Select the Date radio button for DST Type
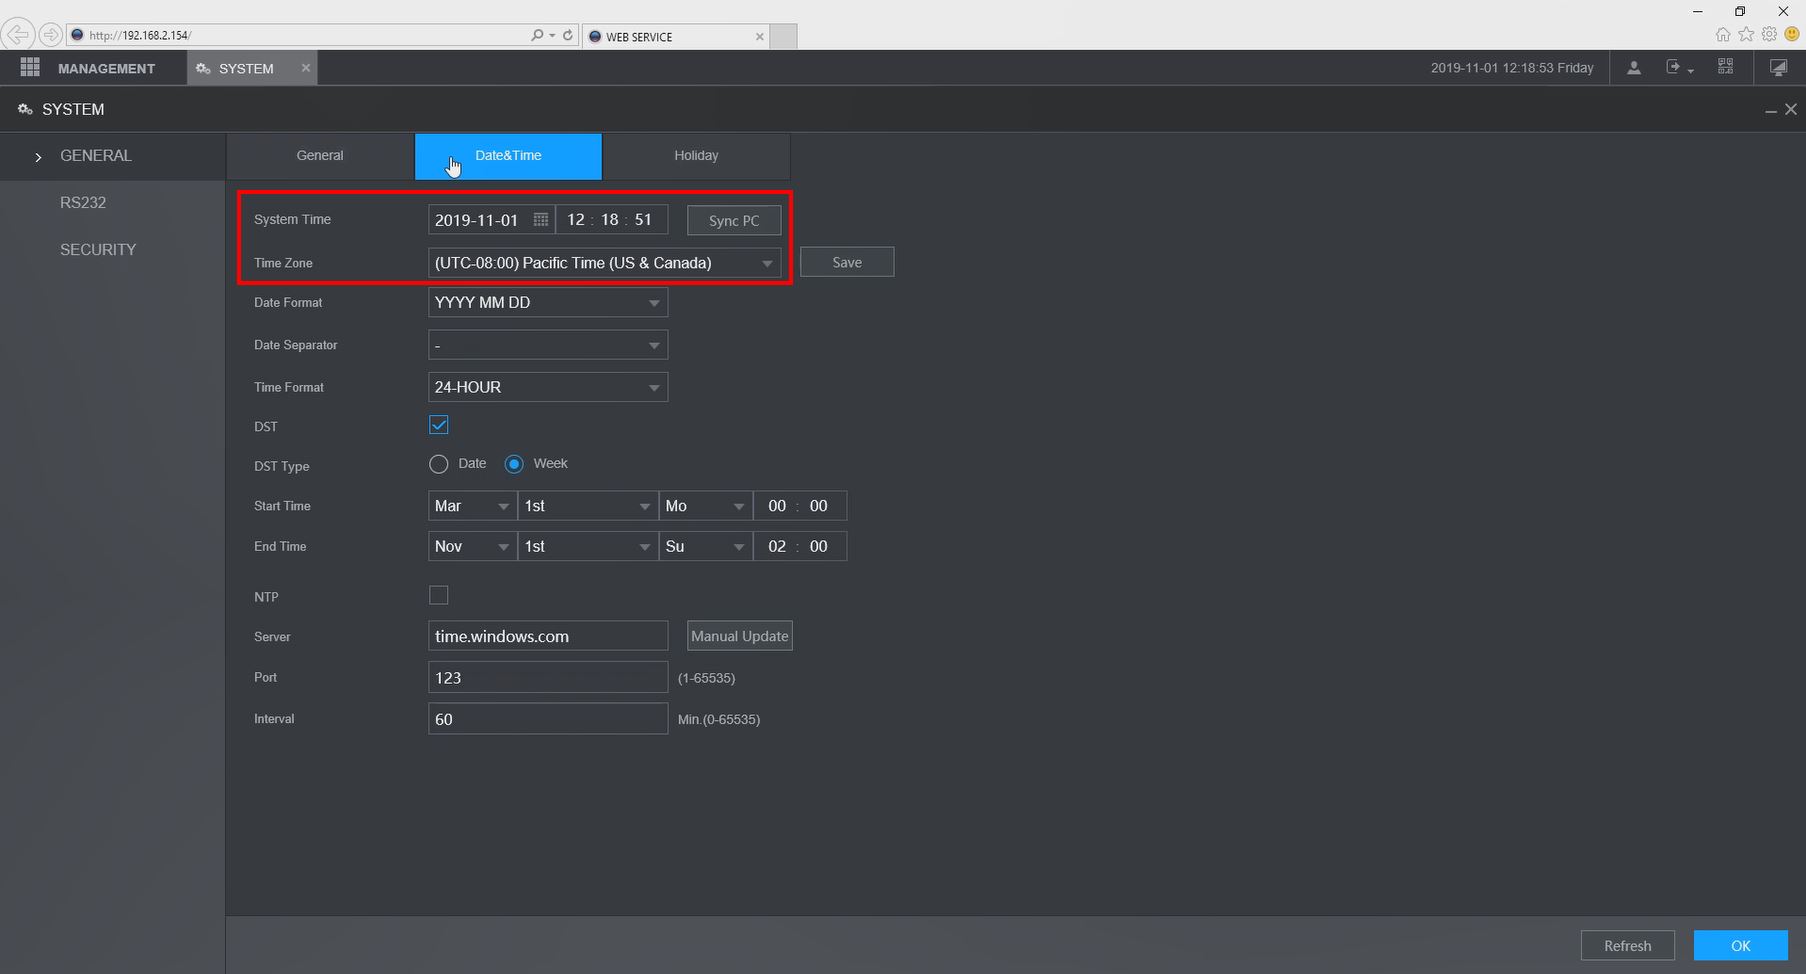Screen dimensions: 1806x974 [x=438, y=464]
